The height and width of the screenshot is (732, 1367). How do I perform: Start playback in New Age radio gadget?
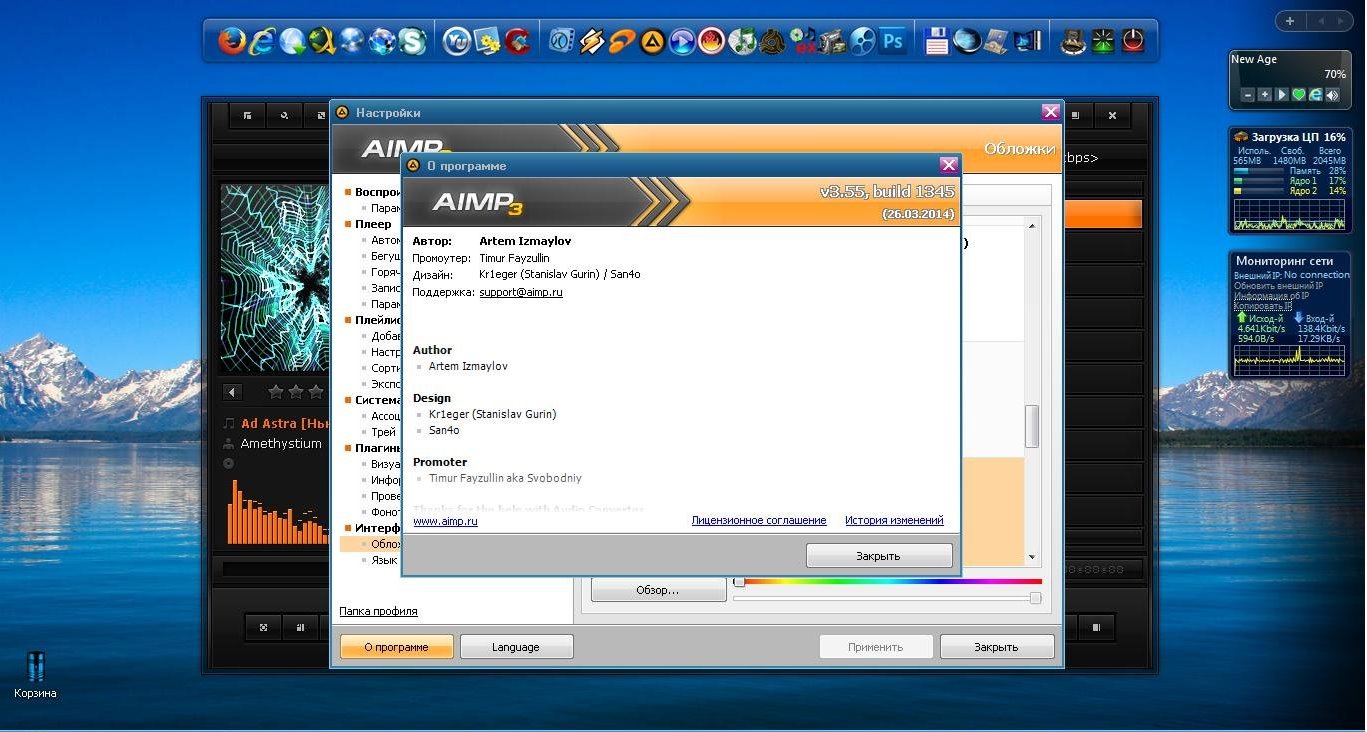pyautogui.click(x=1281, y=95)
